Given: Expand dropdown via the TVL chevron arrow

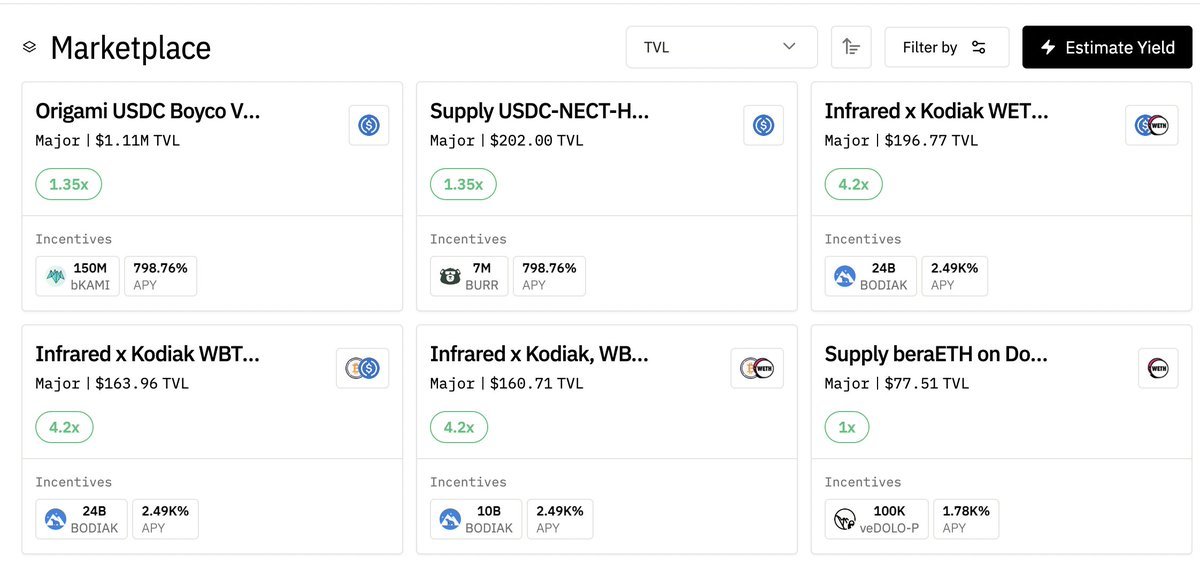Looking at the screenshot, I should click(x=790, y=47).
